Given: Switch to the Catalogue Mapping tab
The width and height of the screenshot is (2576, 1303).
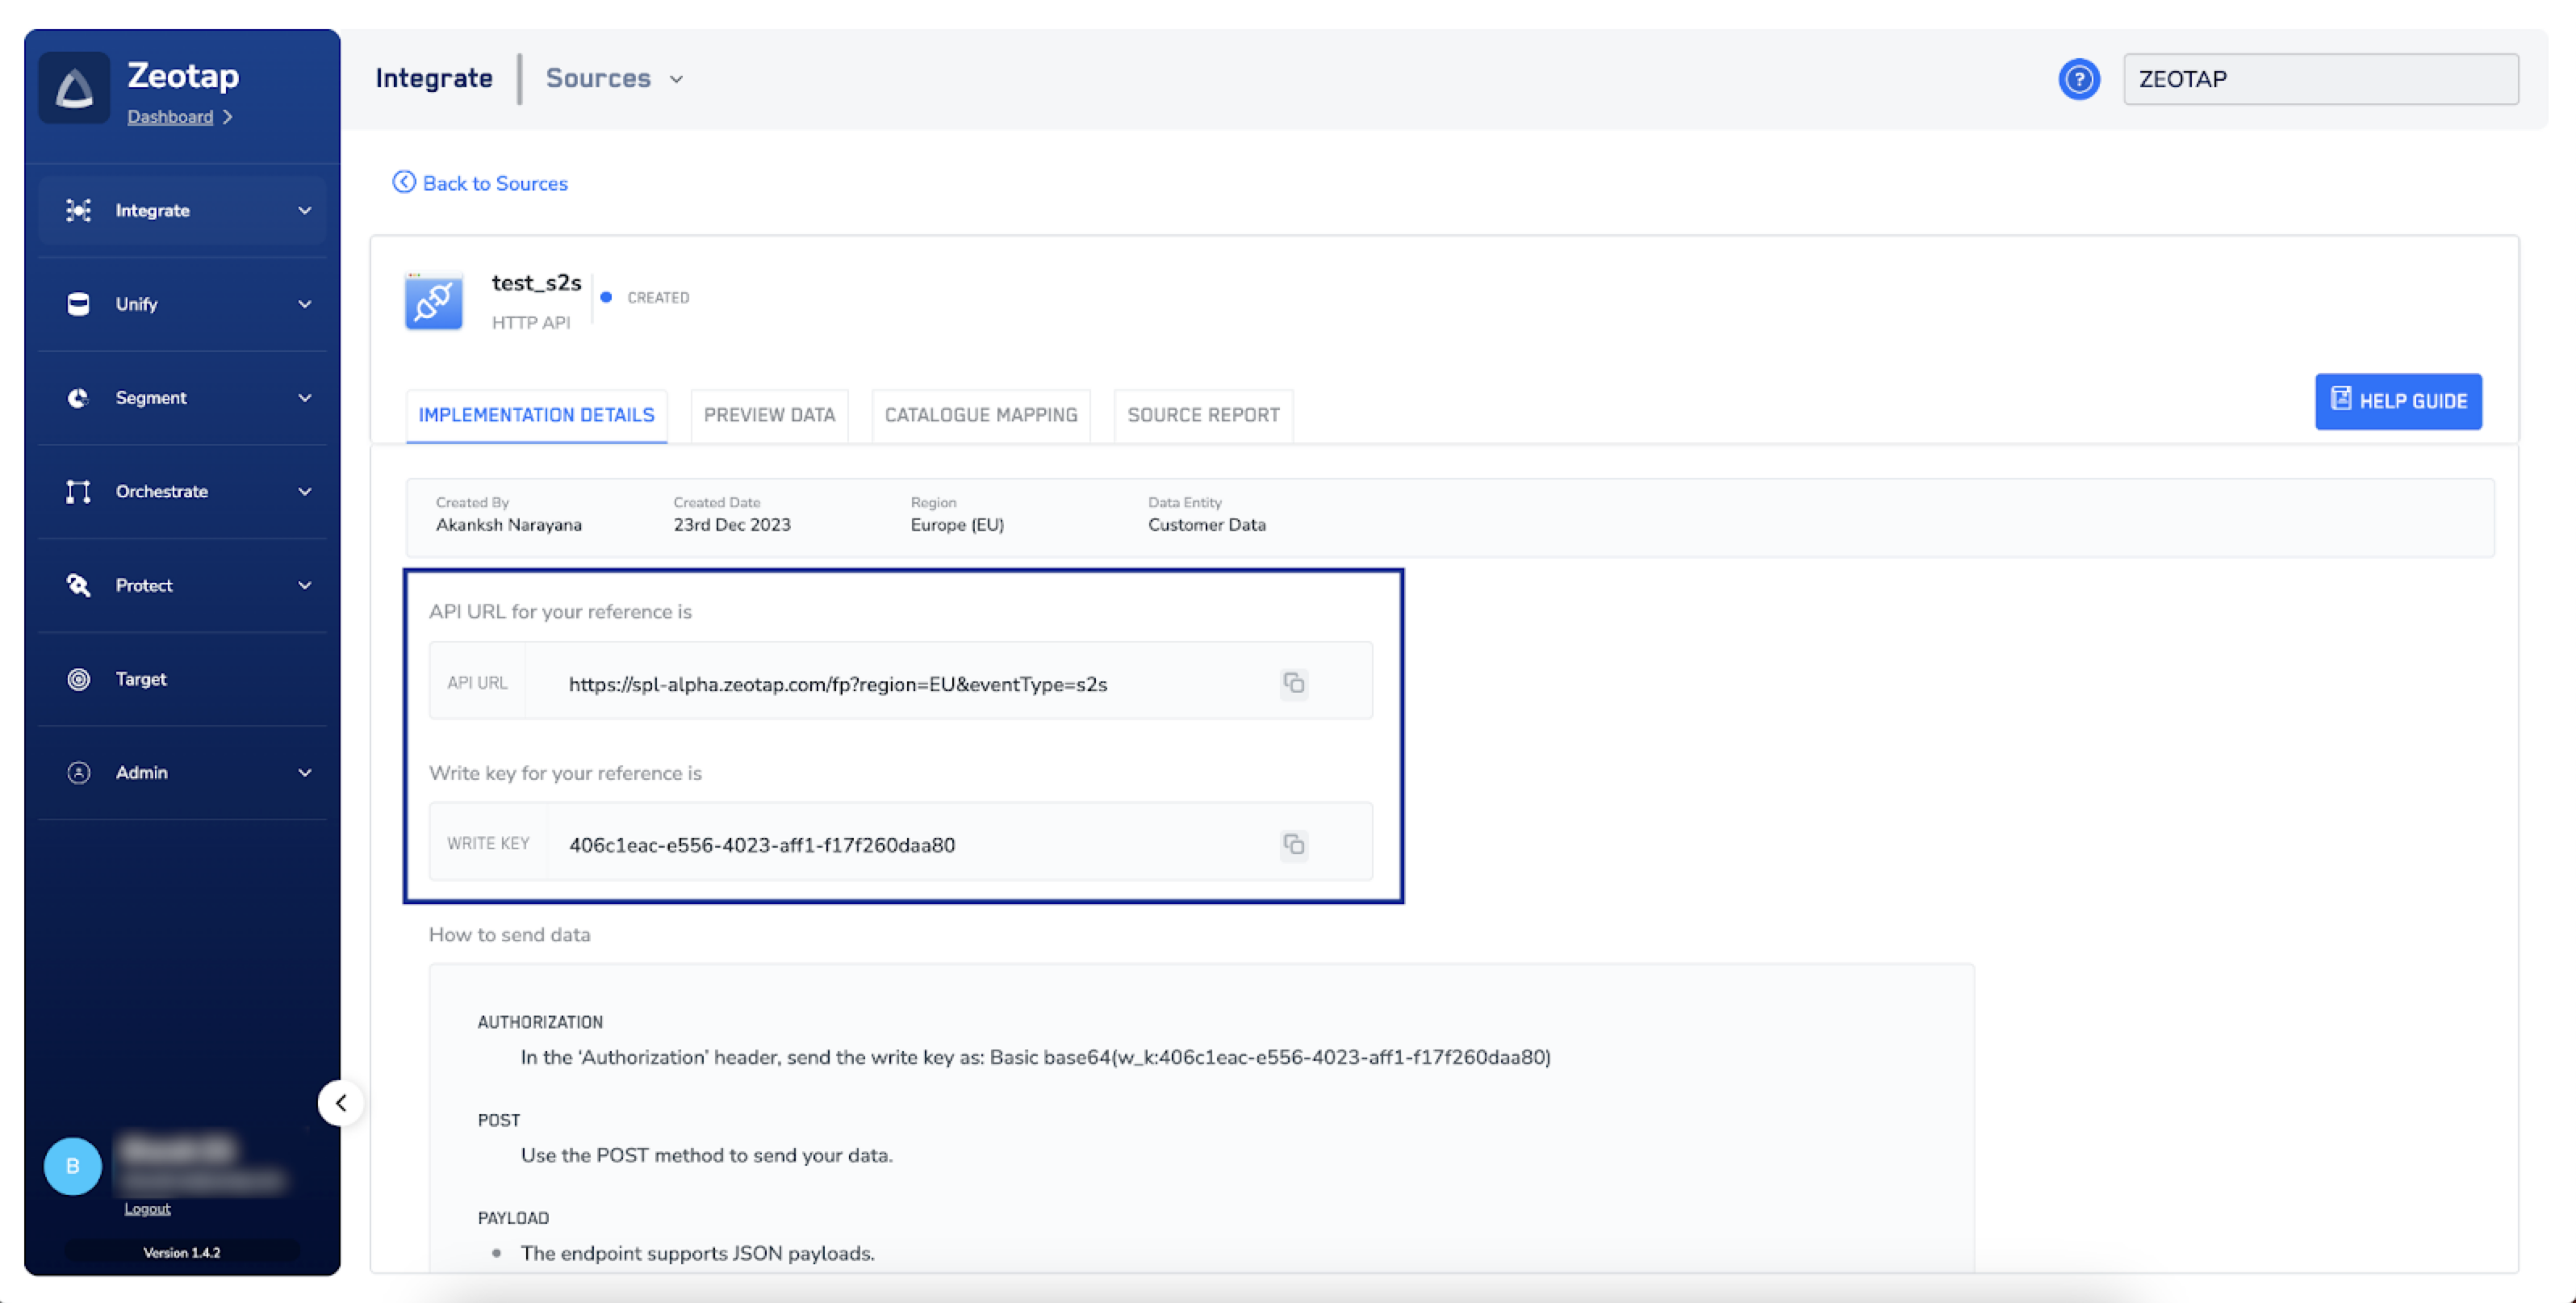Looking at the screenshot, I should click(980, 415).
